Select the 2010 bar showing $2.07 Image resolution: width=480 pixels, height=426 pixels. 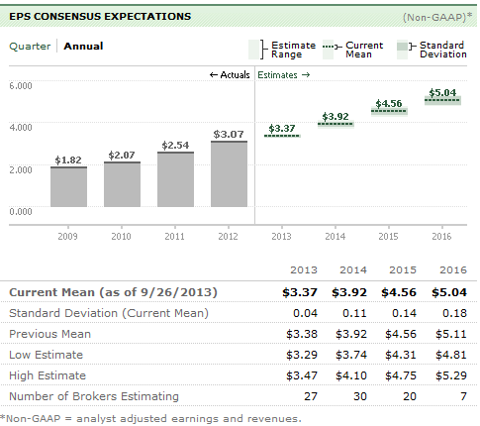[x=122, y=184]
